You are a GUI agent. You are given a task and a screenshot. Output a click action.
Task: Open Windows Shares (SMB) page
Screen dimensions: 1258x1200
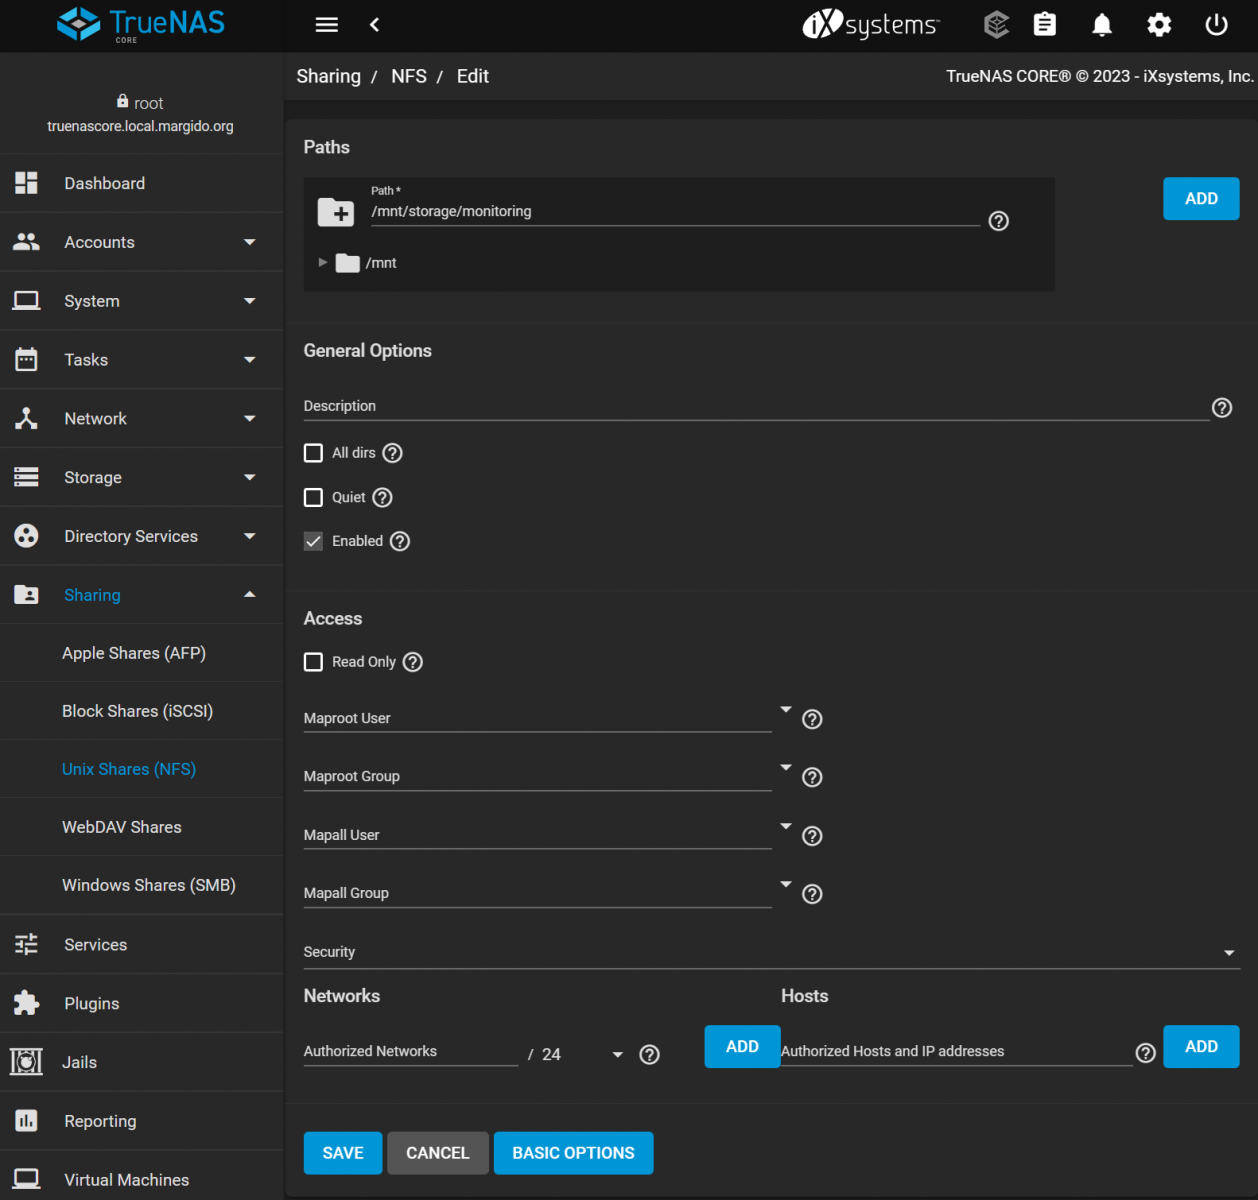click(149, 885)
